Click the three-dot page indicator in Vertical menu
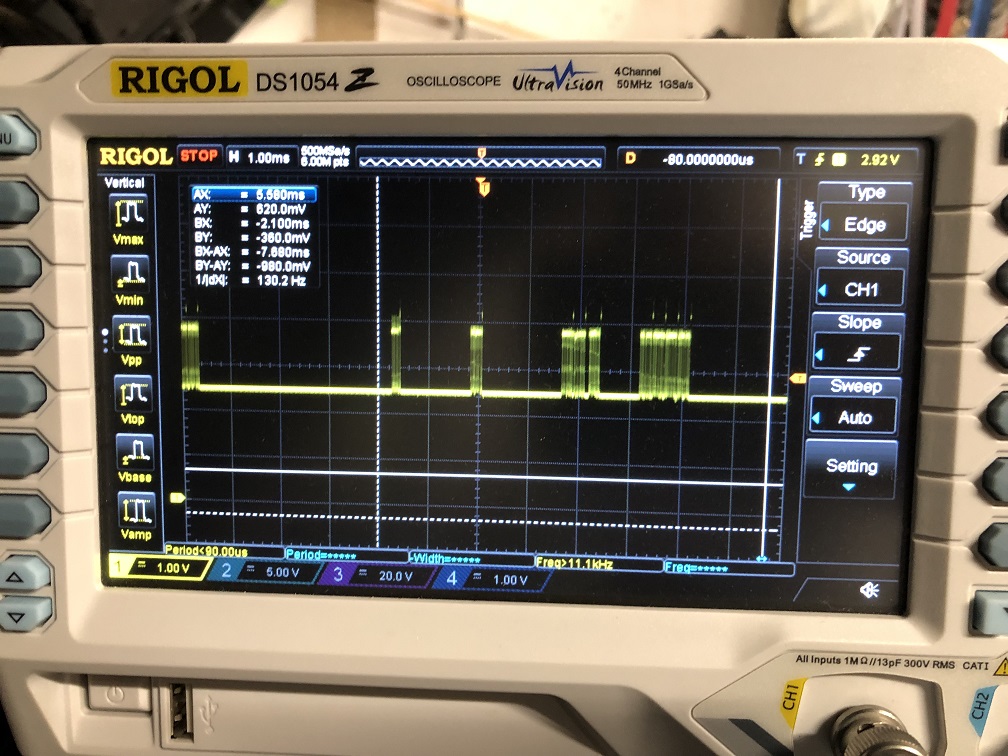The height and width of the screenshot is (756, 1008). tap(105, 341)
